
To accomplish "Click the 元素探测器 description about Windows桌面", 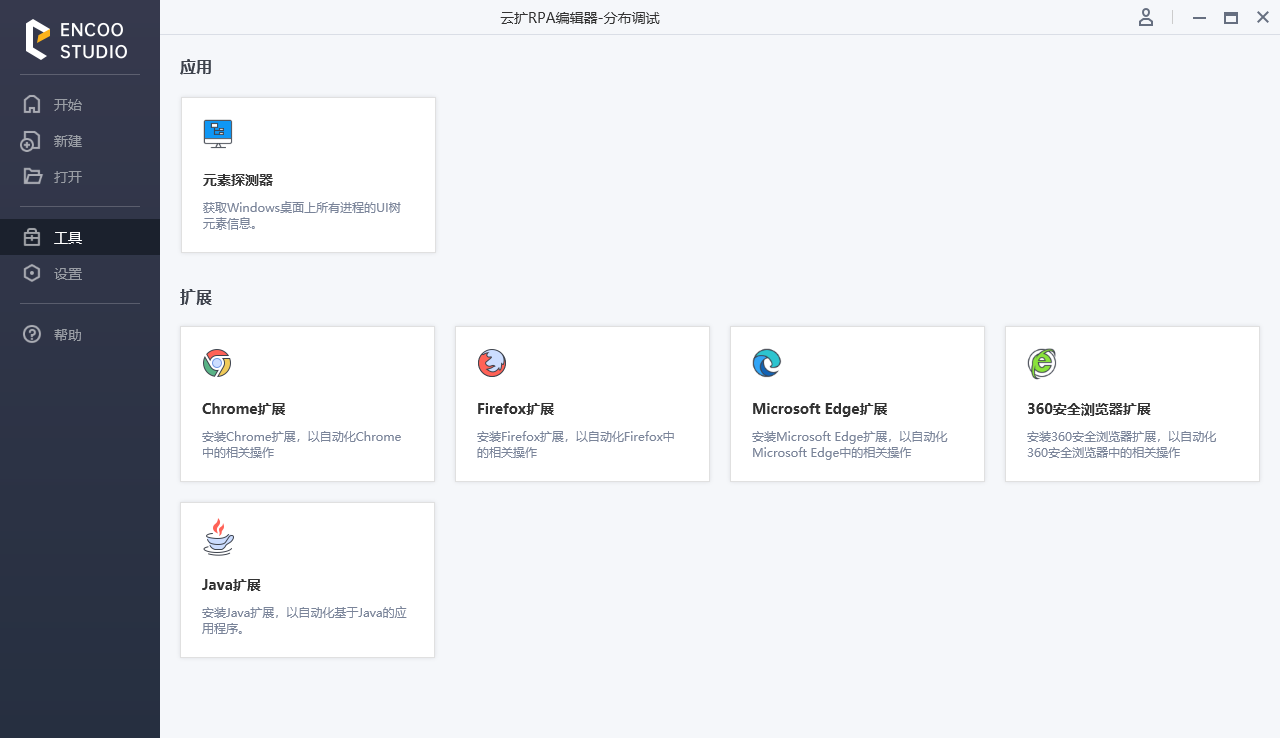I will point(301,216).
